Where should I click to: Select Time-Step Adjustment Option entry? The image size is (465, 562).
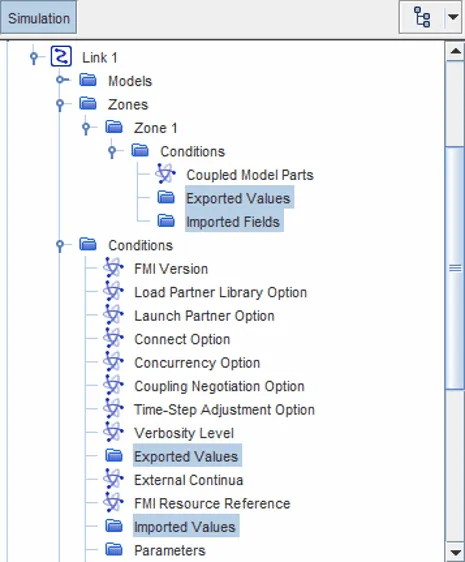coord(224,410)
